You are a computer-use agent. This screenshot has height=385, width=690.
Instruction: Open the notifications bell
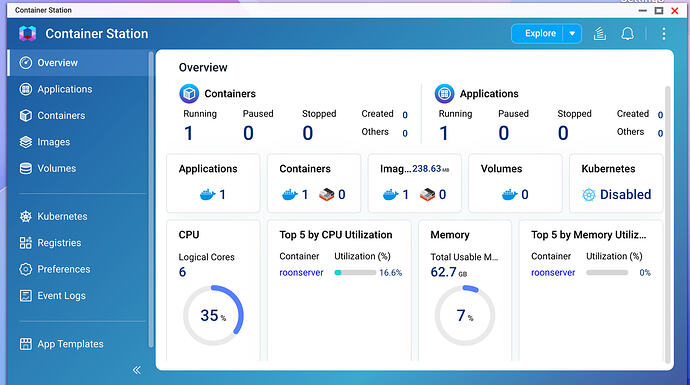(x=628, y=33)
